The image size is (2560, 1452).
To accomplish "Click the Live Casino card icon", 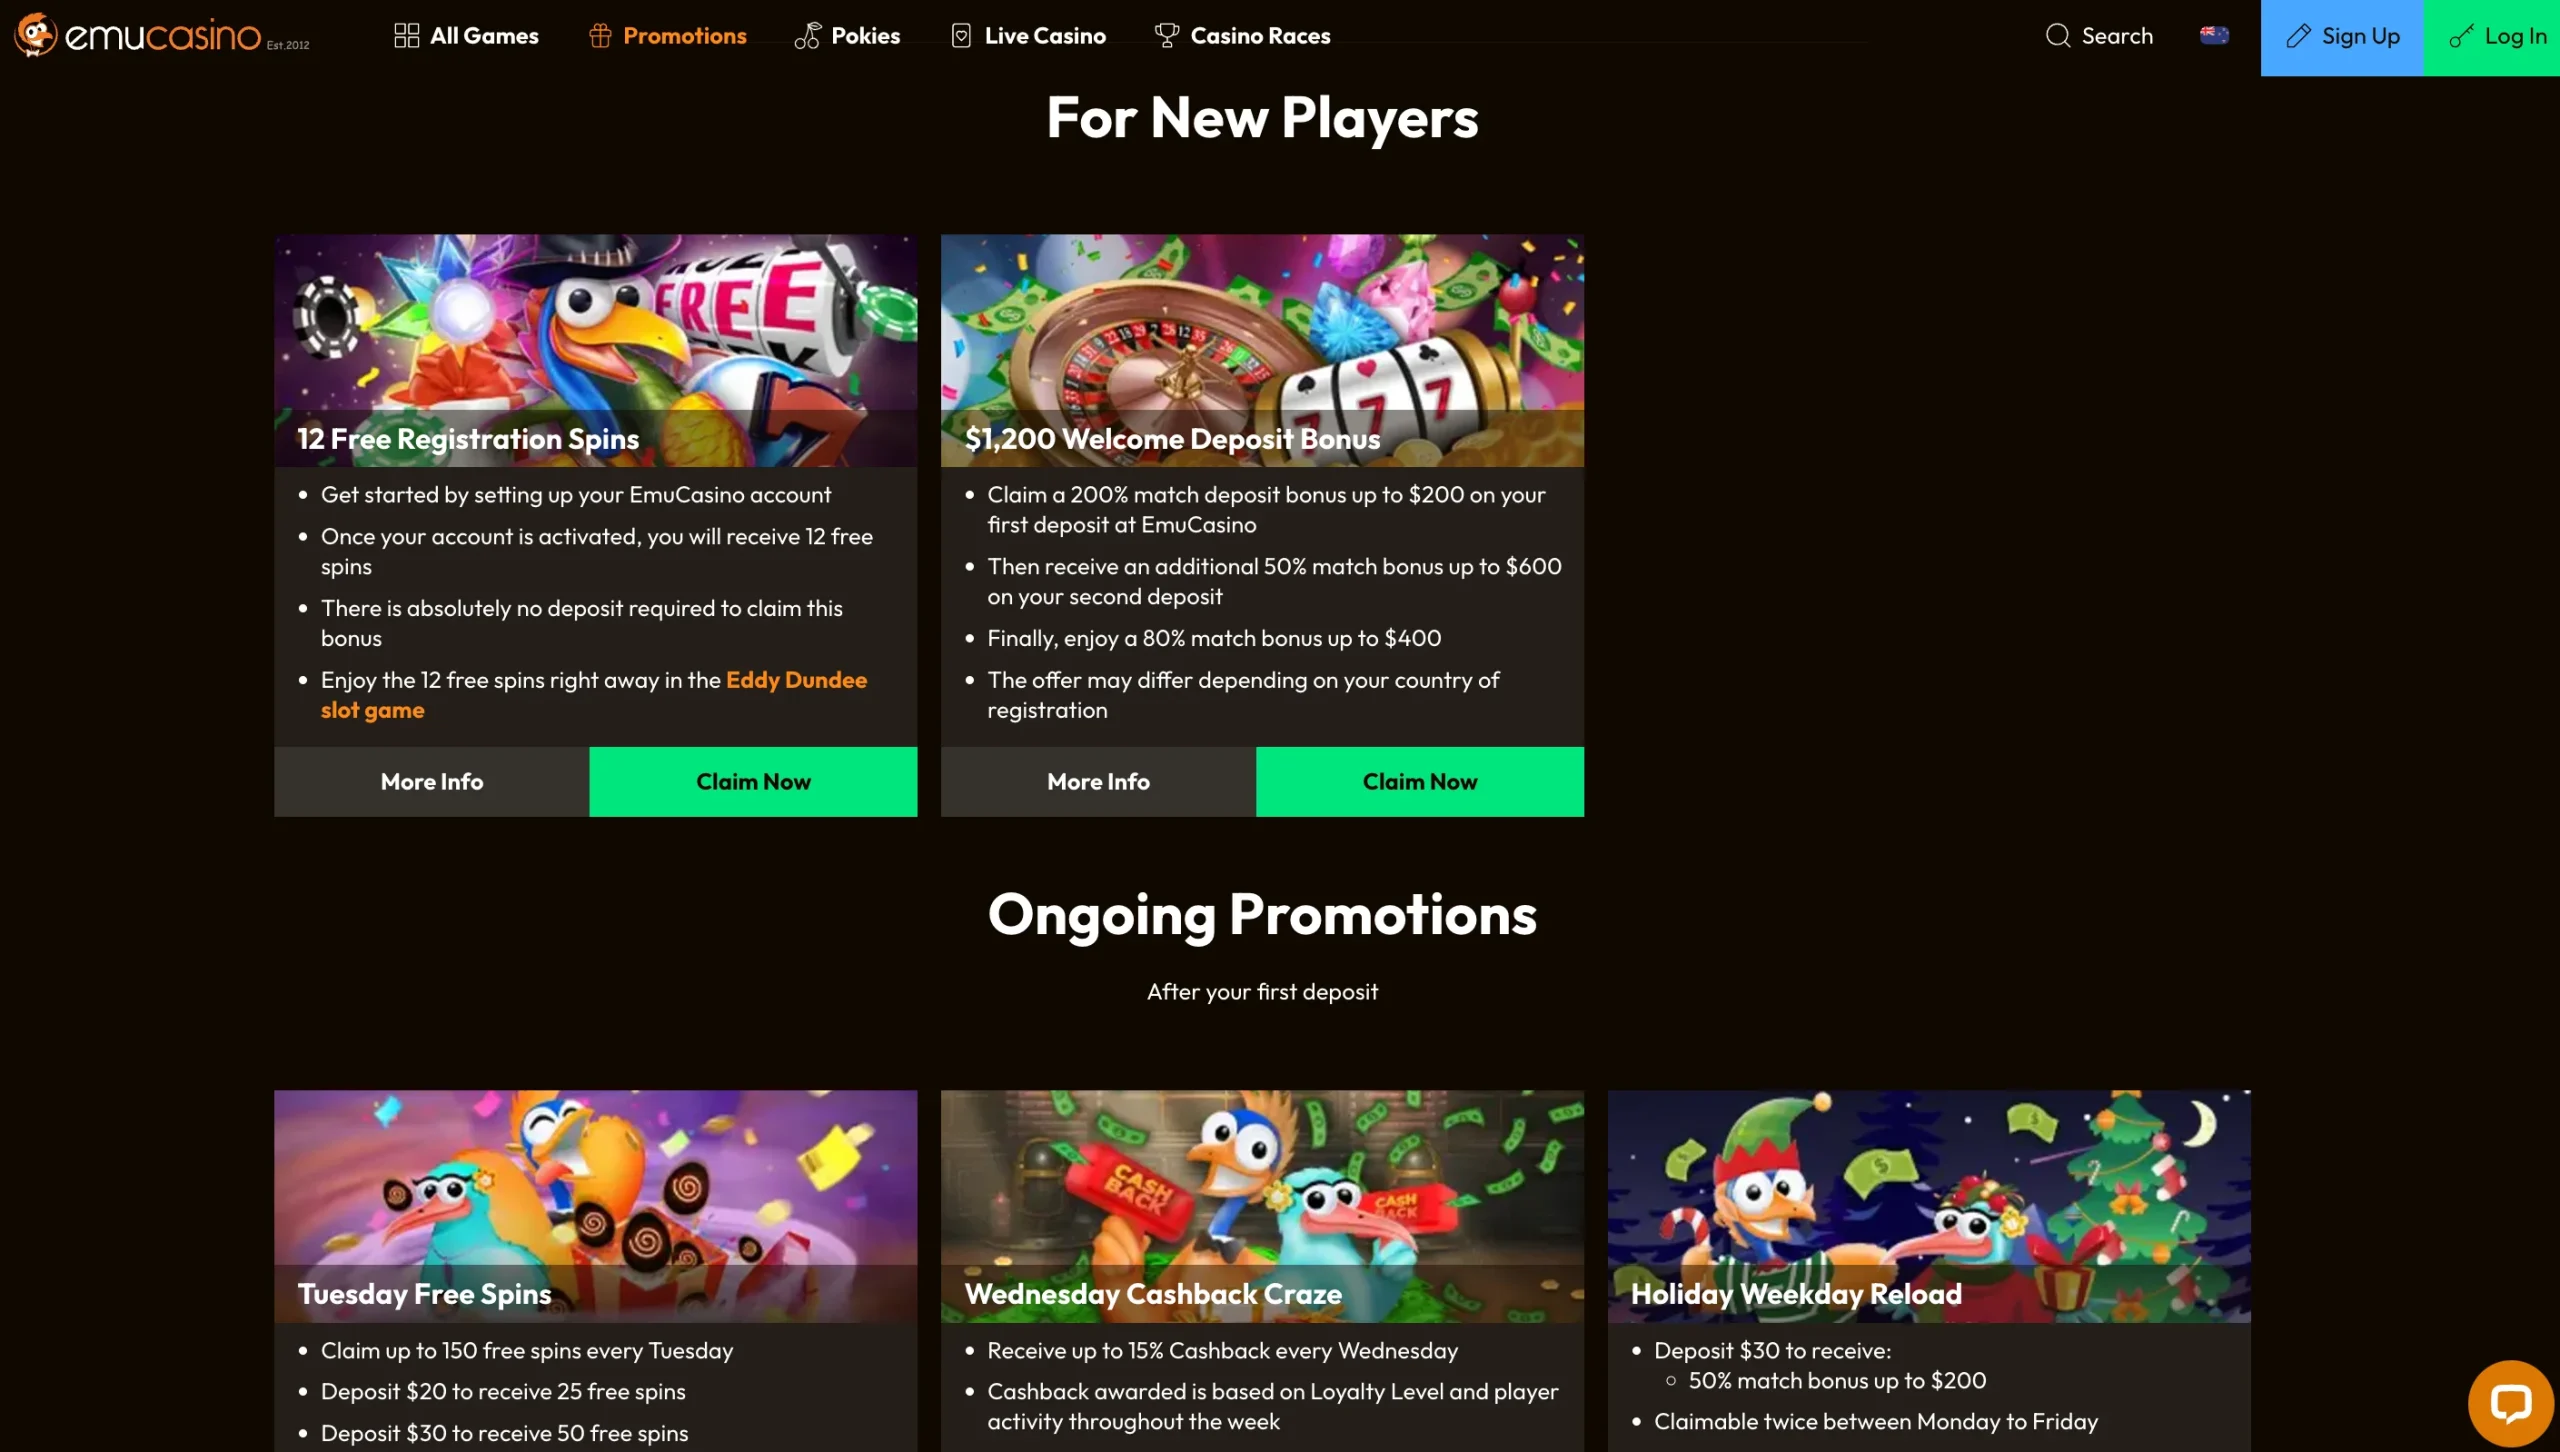I will tap(961, 36).
